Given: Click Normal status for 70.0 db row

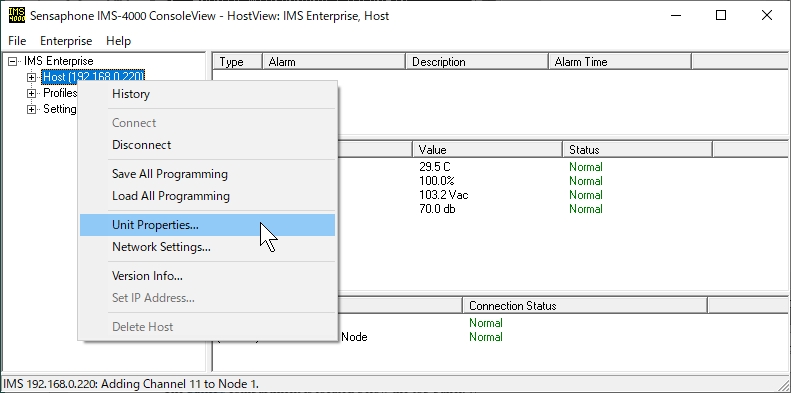Looking at the screenshot, I should tap(586, 209).
